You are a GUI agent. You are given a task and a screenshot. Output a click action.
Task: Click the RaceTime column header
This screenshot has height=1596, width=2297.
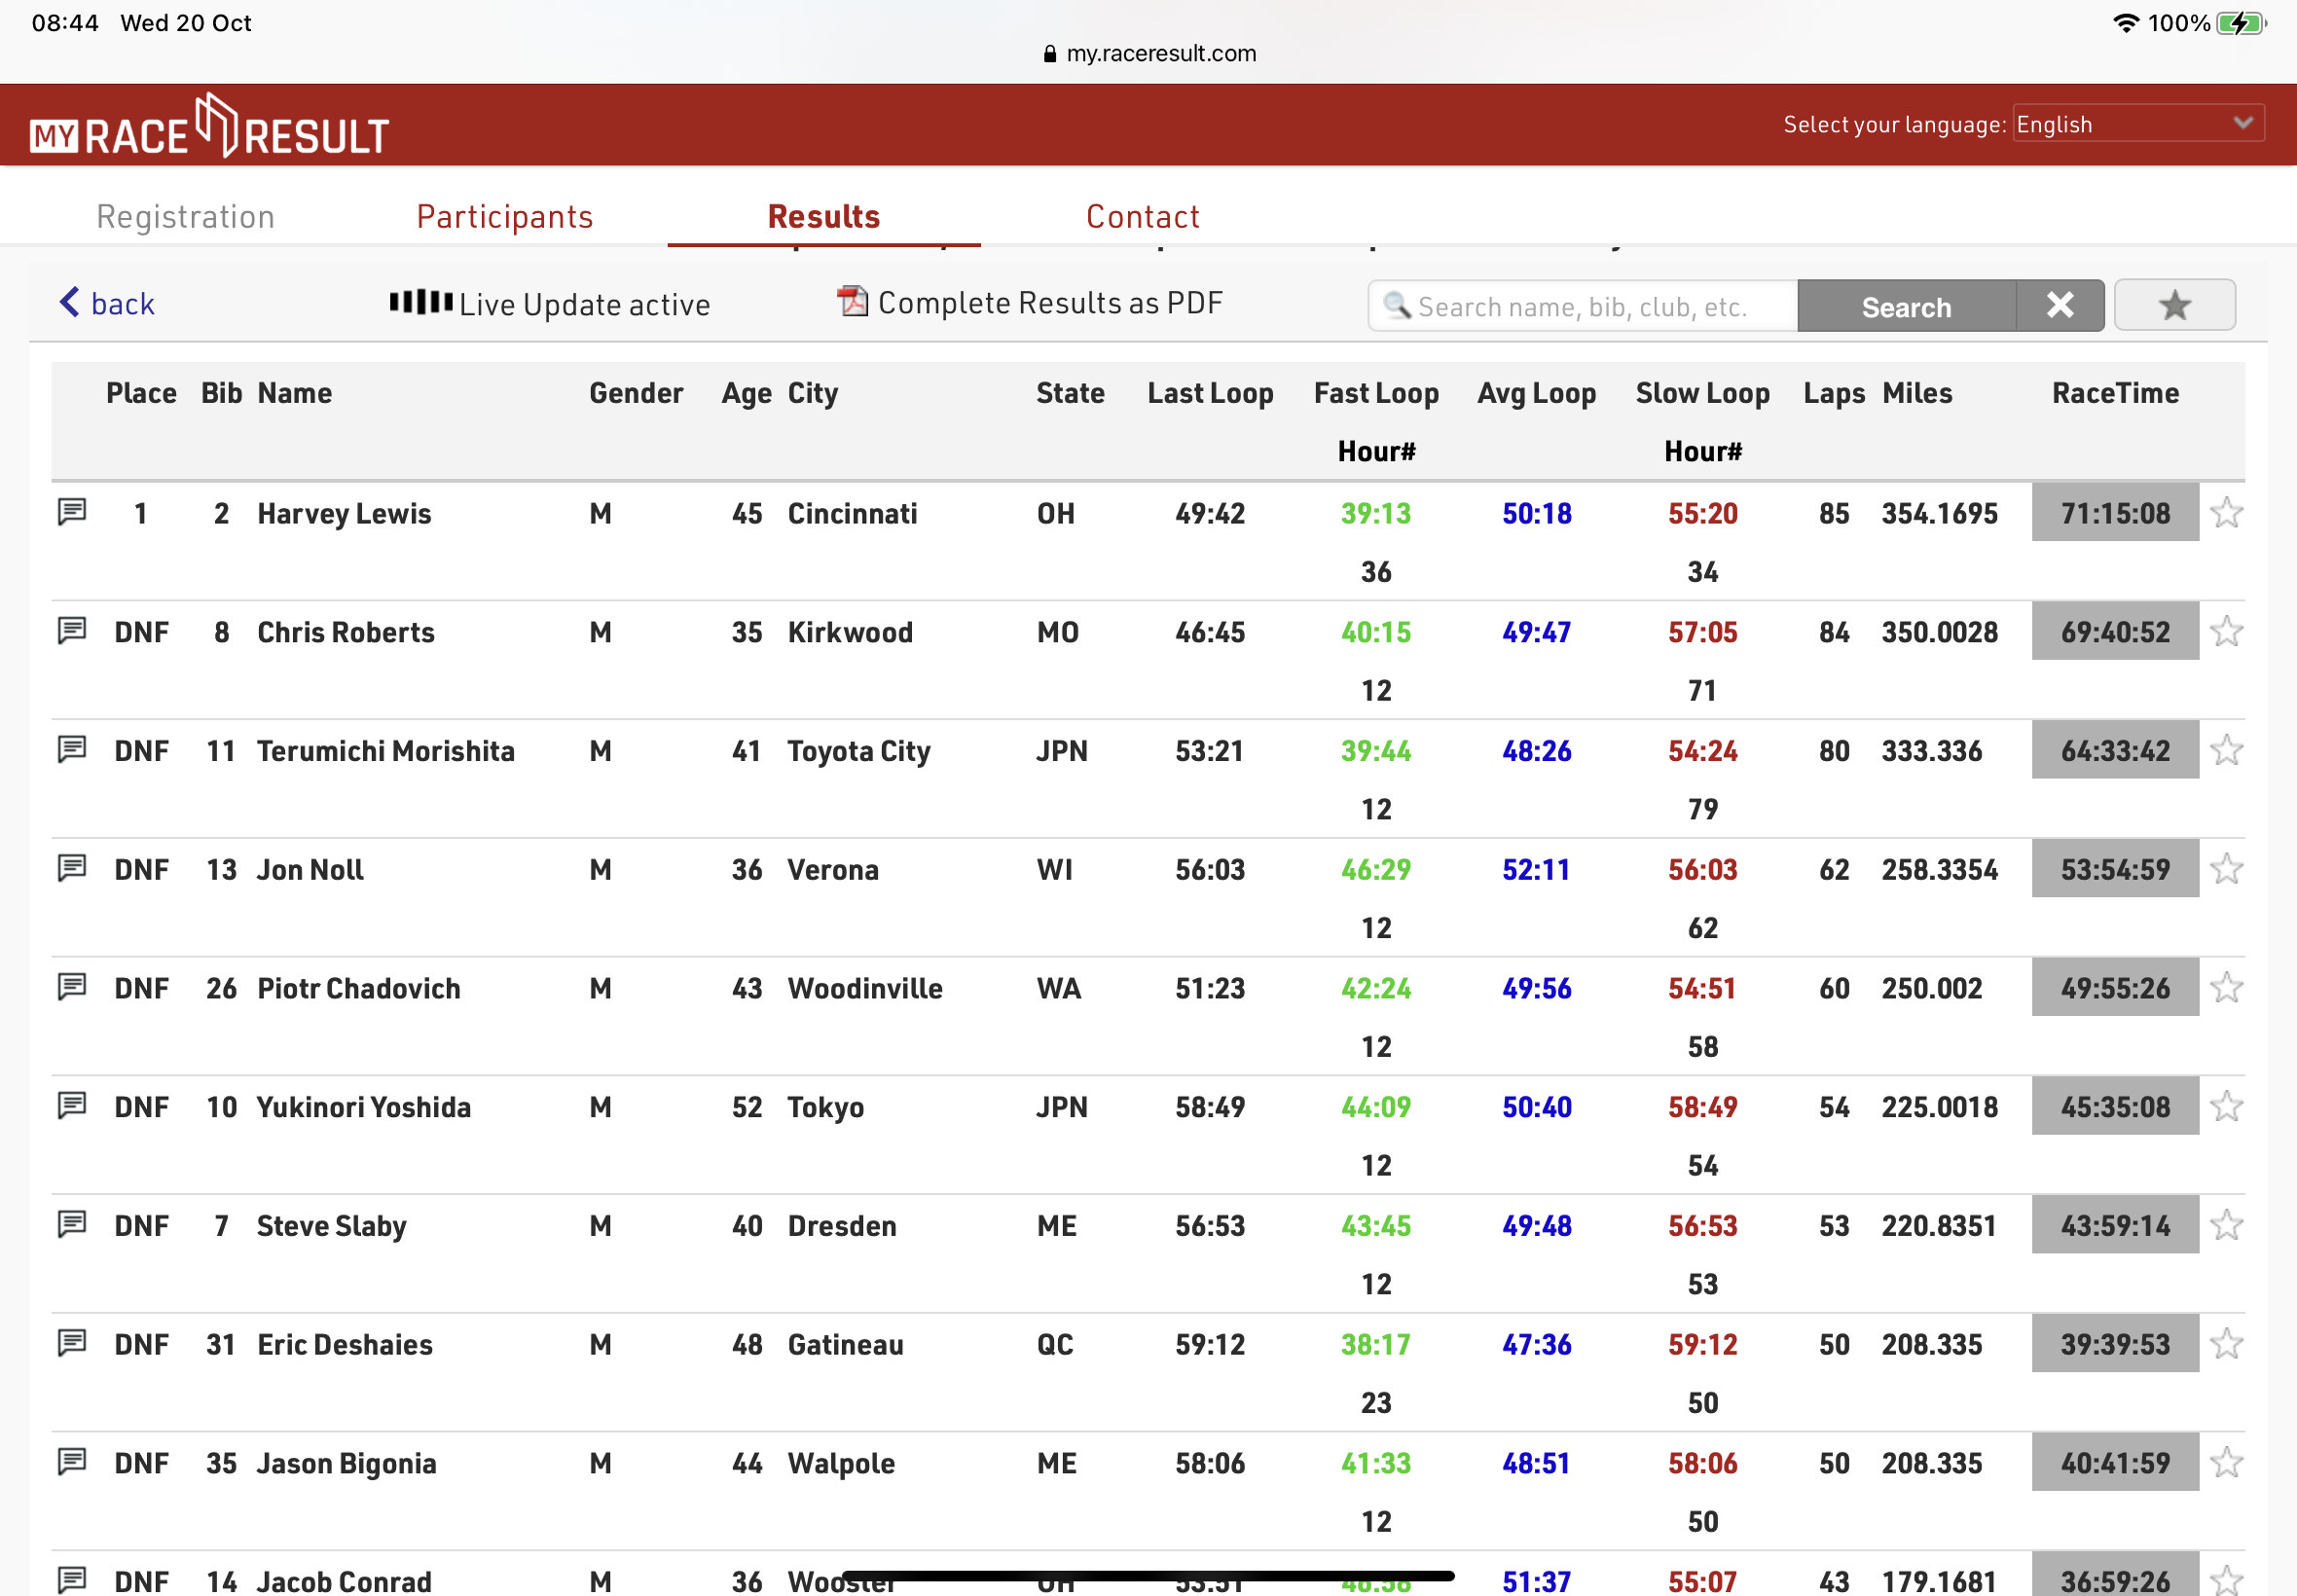[2115, 393]
